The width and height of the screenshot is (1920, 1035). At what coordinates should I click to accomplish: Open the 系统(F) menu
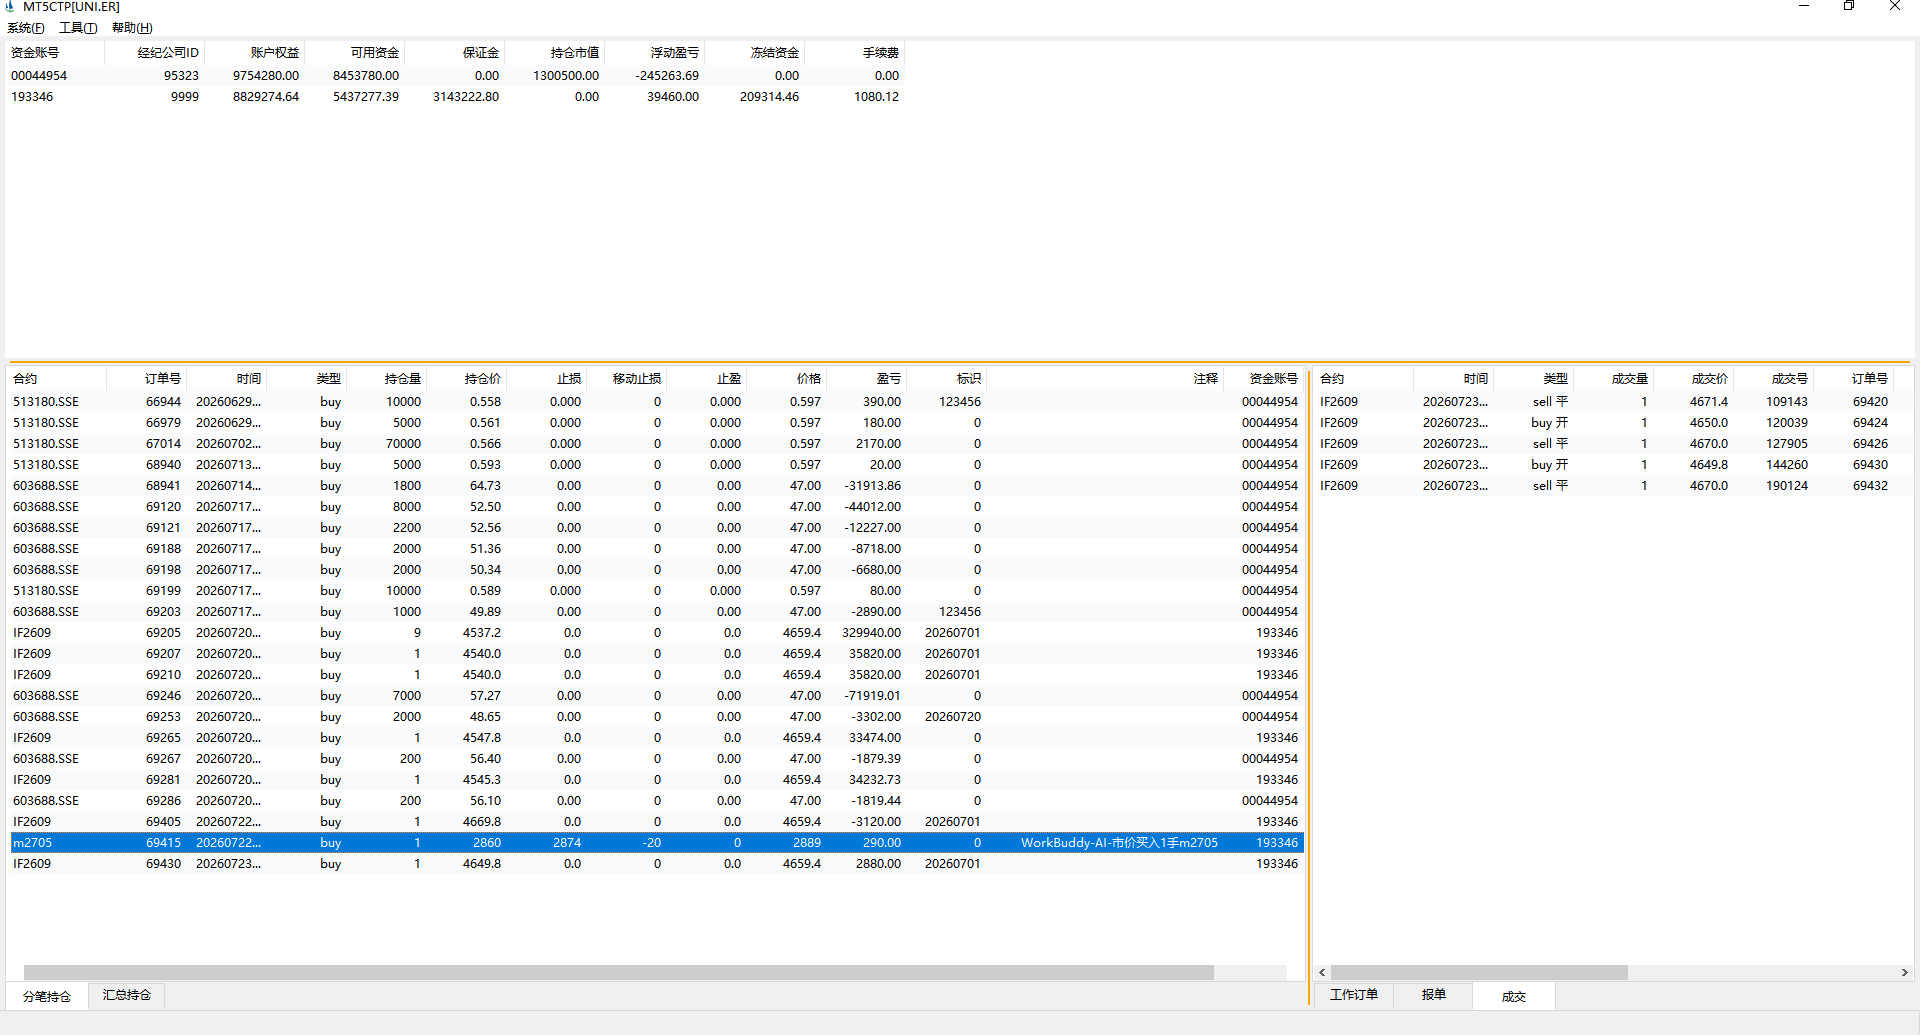pyautogui.click(x=26, y=28)
